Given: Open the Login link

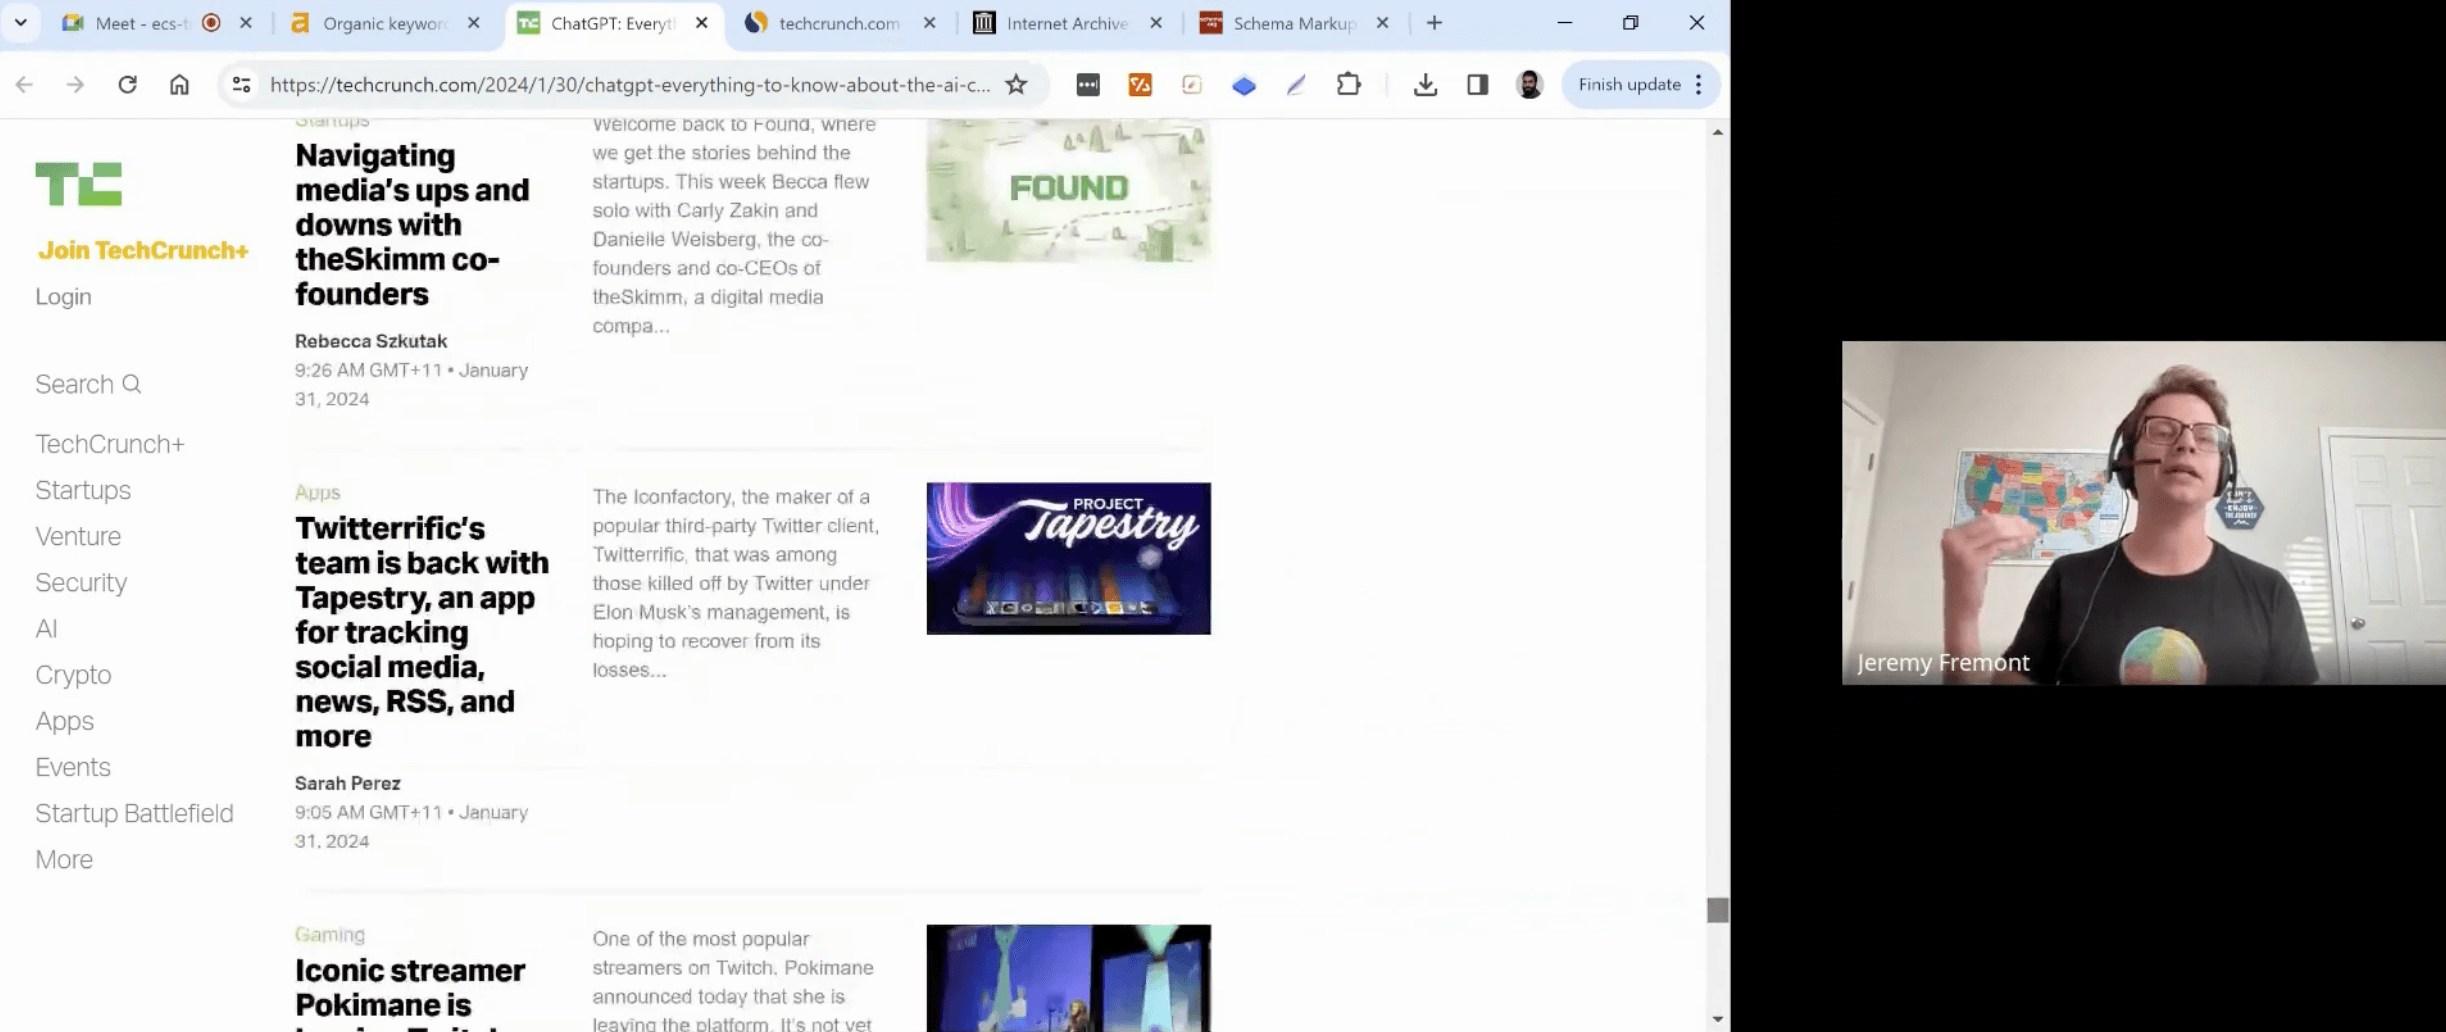Looking at the screenshot, I should (x=62, y=296).
